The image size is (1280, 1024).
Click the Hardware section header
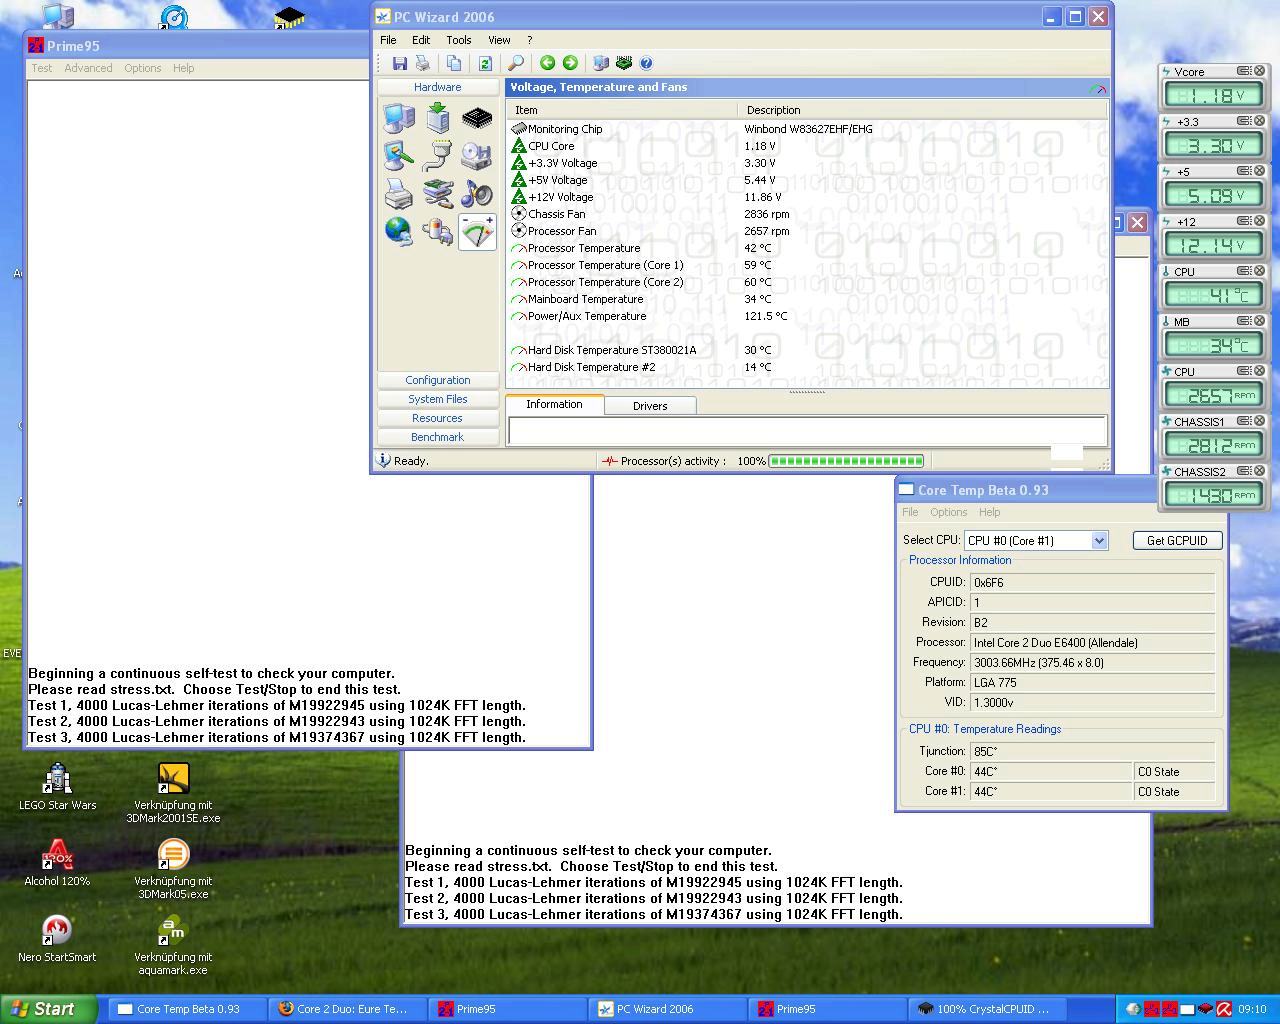437,87
